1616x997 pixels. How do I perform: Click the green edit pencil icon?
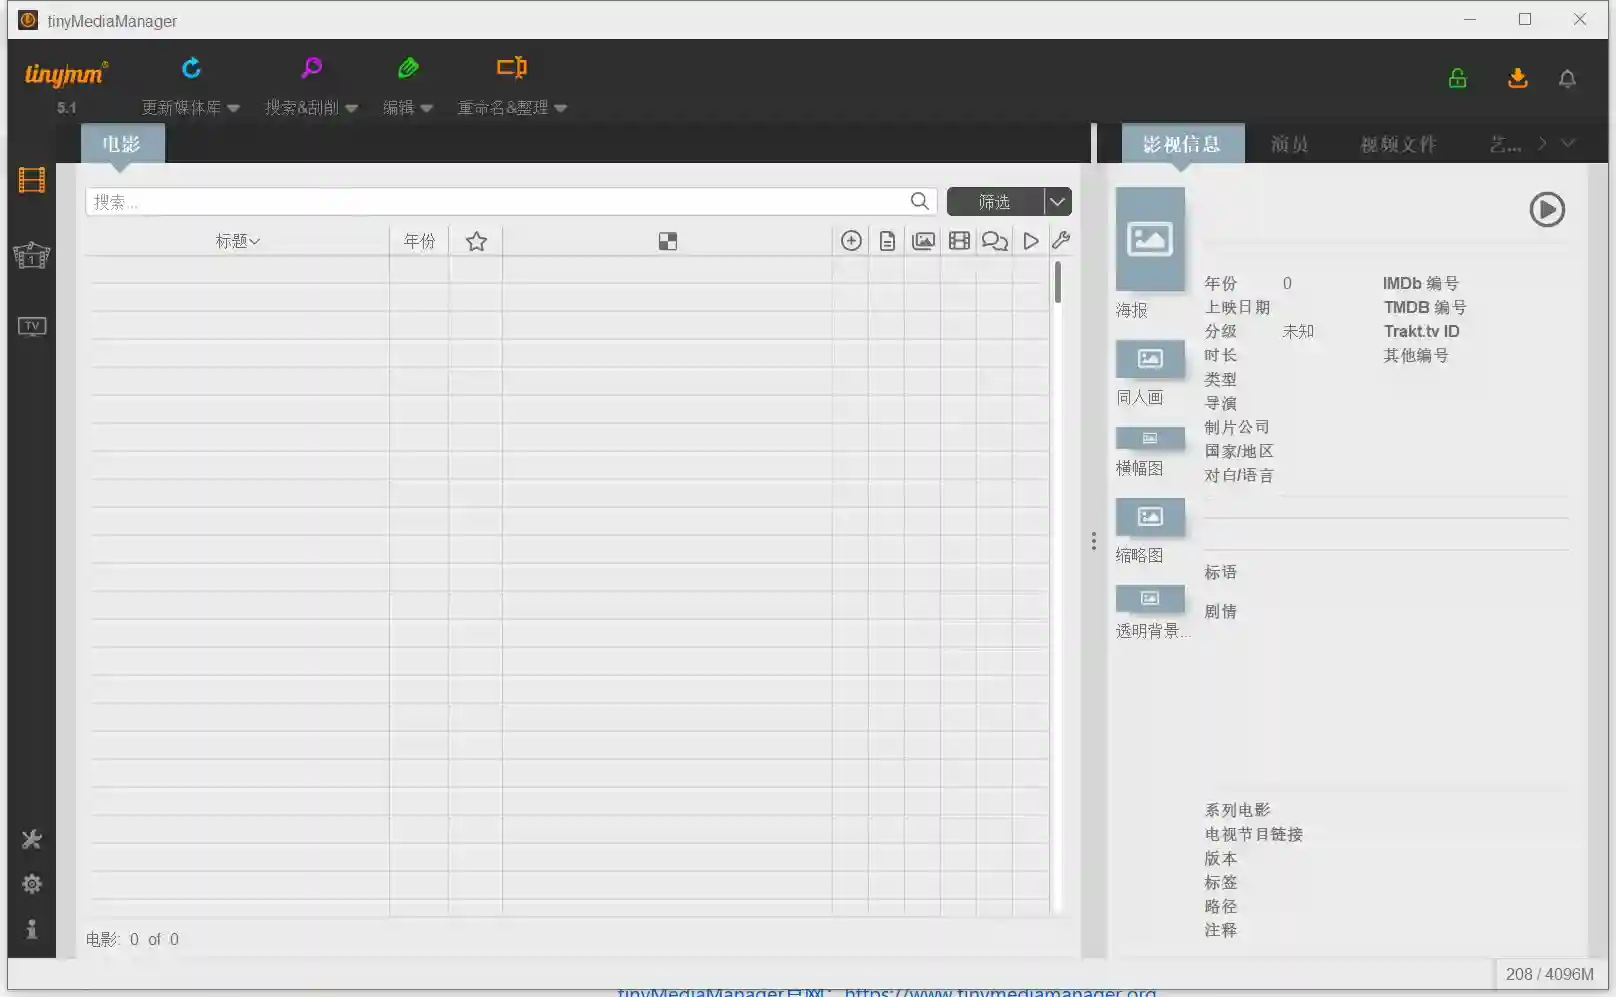[x=408, y=67]
